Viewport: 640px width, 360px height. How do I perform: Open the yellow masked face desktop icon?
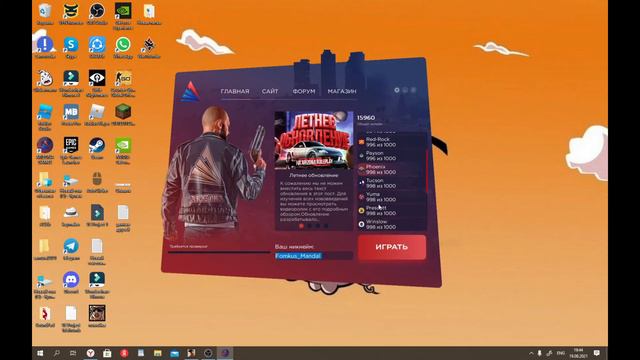pos(71,14)
